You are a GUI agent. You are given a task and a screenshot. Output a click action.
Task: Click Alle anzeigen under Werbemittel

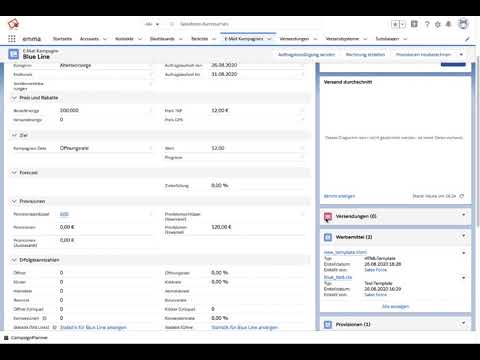(395, 306)
